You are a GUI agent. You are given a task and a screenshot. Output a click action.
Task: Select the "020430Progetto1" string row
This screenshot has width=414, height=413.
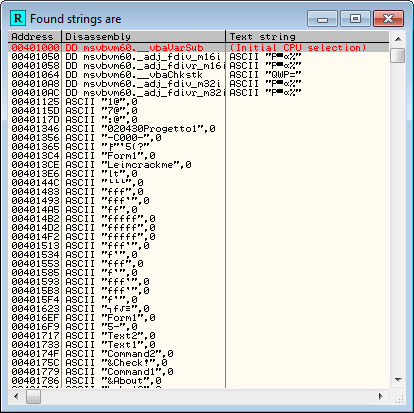(x=199, y=129)
